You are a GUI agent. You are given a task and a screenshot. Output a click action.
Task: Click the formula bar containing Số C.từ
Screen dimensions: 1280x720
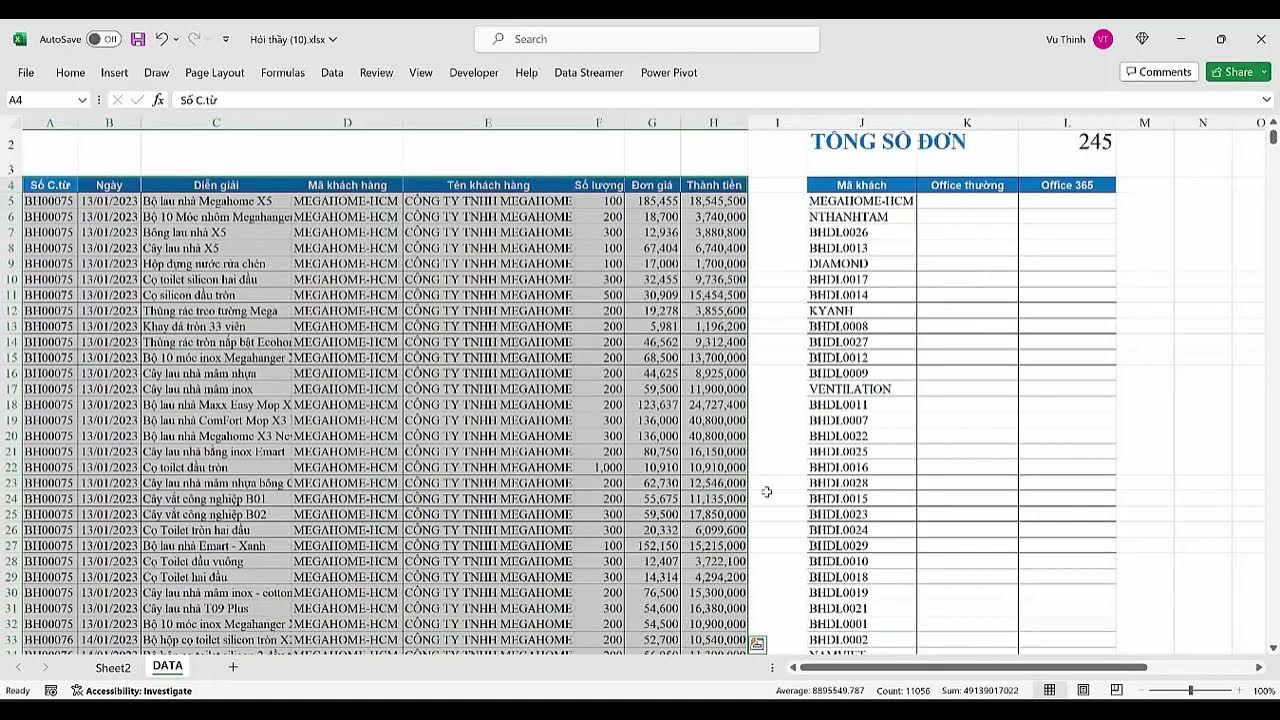[x=715, y=100]
